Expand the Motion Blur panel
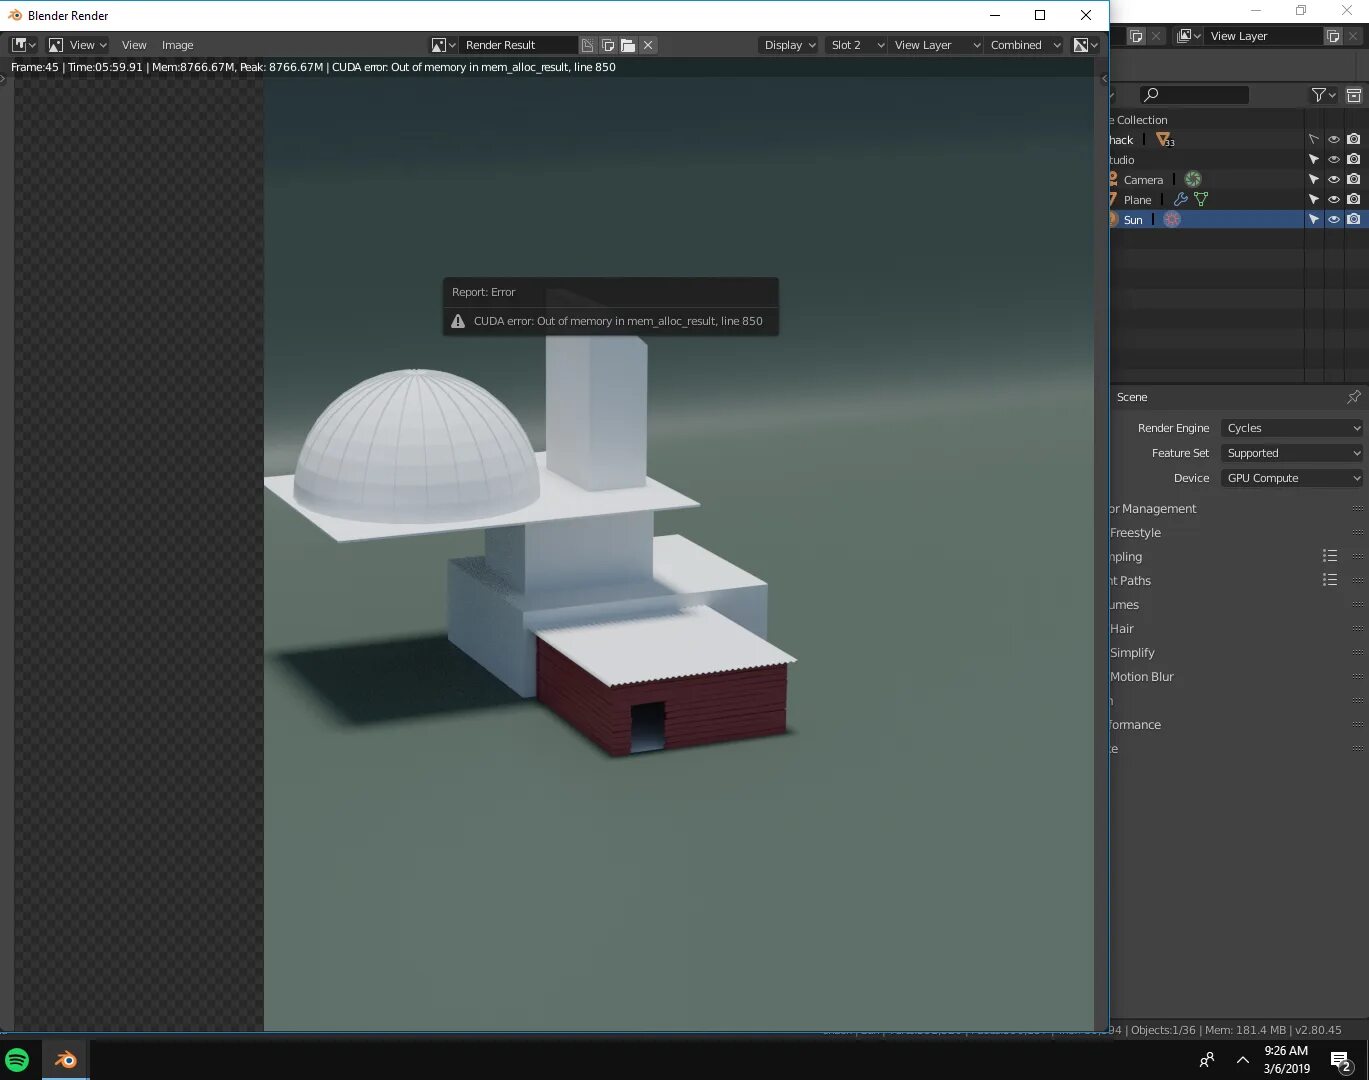Viewport: 1369px width, 1080px height. pyautogui.click(x=1141, y=677)
